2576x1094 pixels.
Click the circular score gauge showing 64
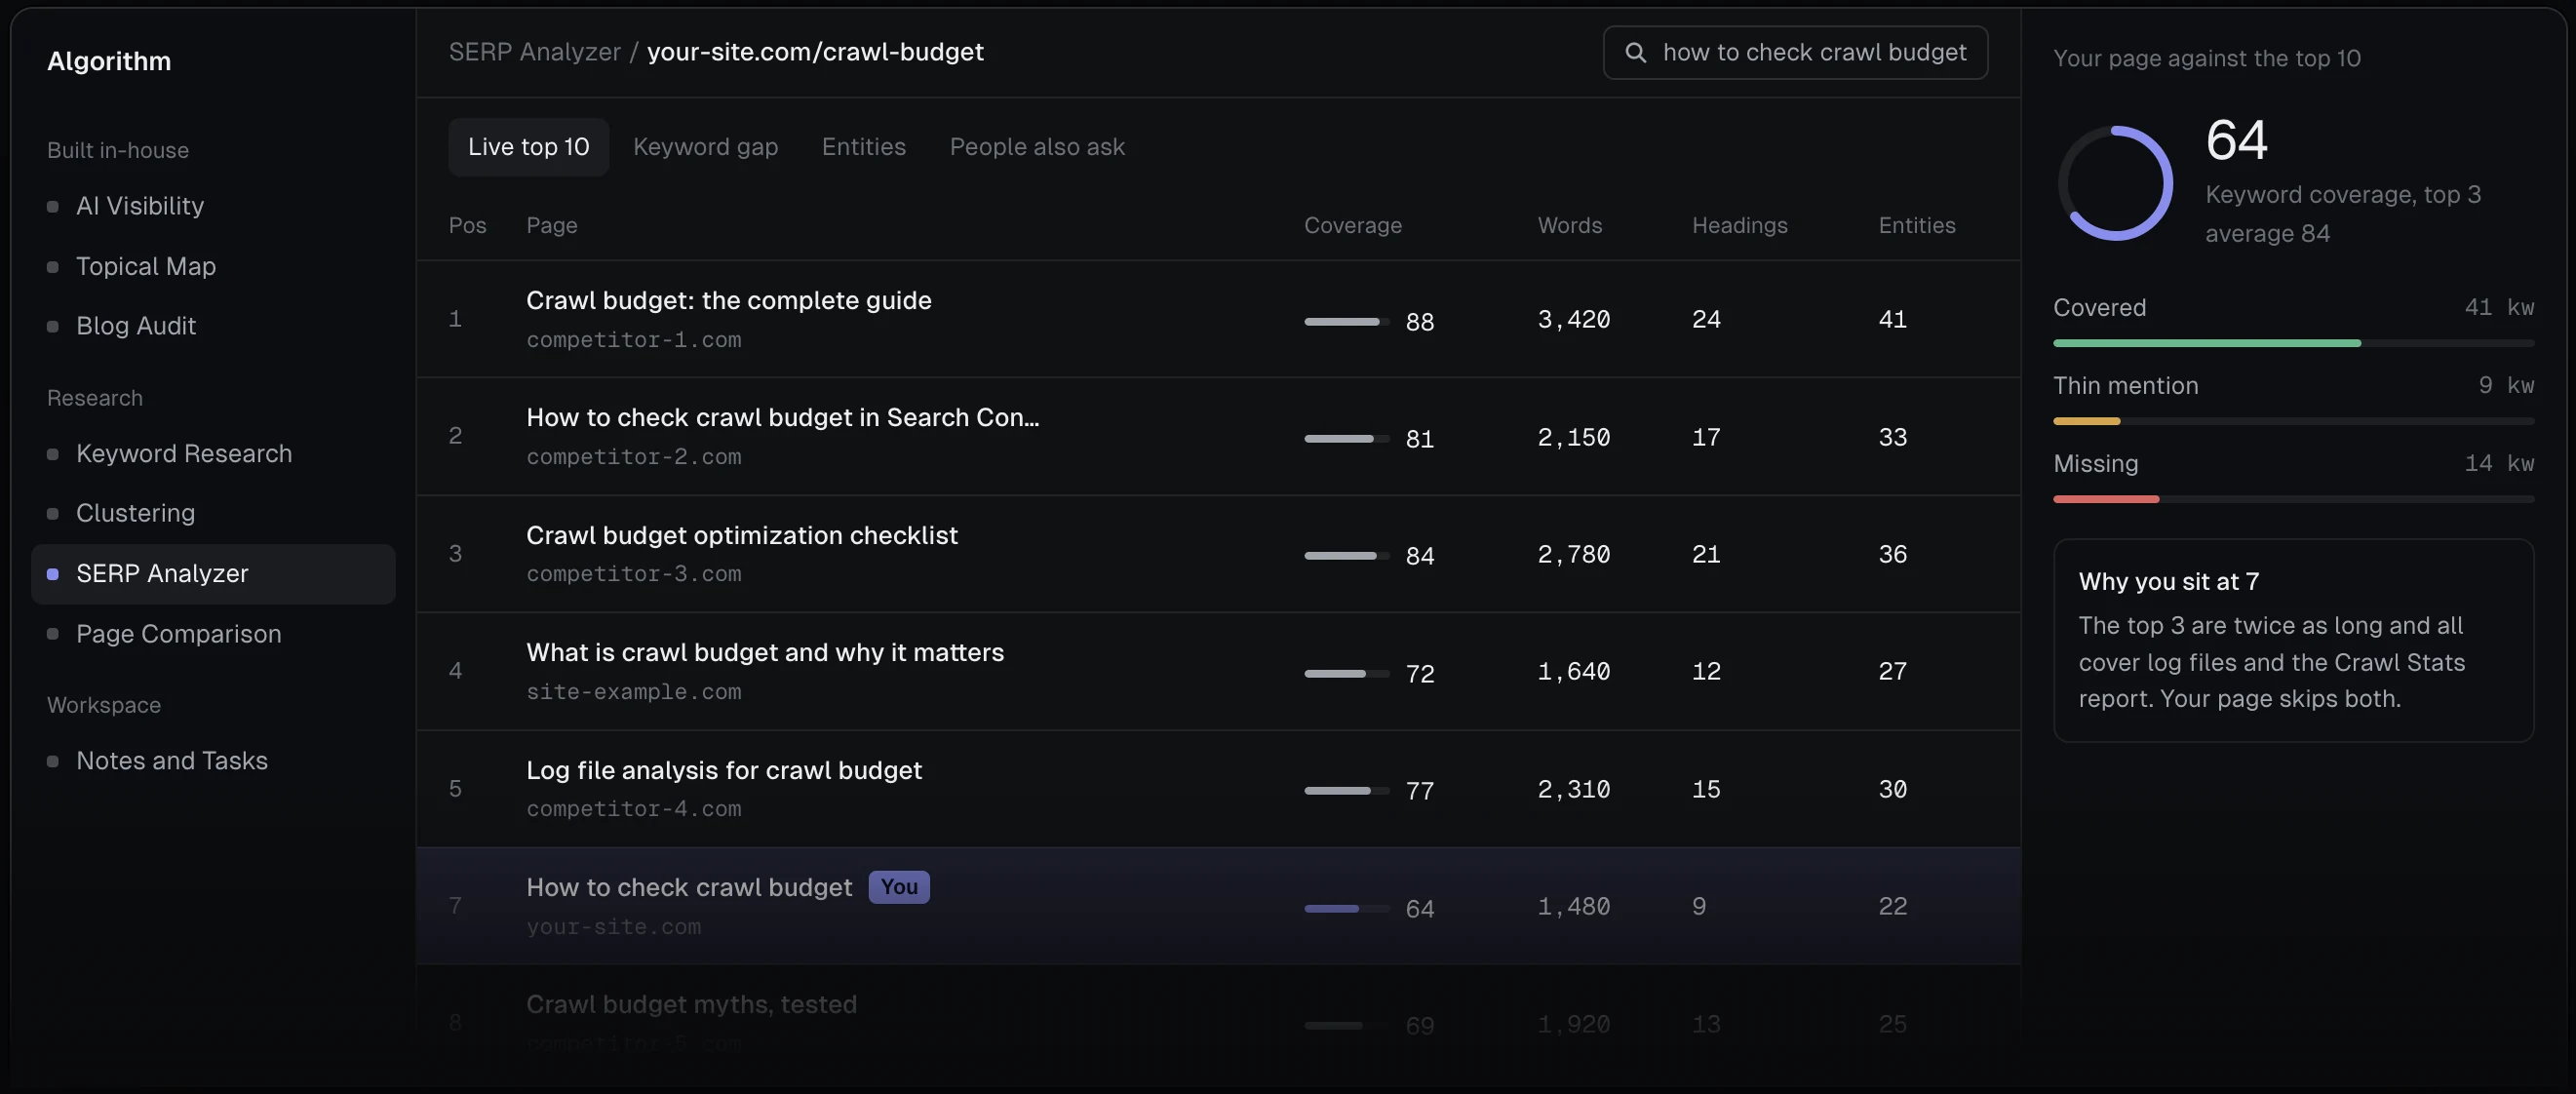point(2115,184)
